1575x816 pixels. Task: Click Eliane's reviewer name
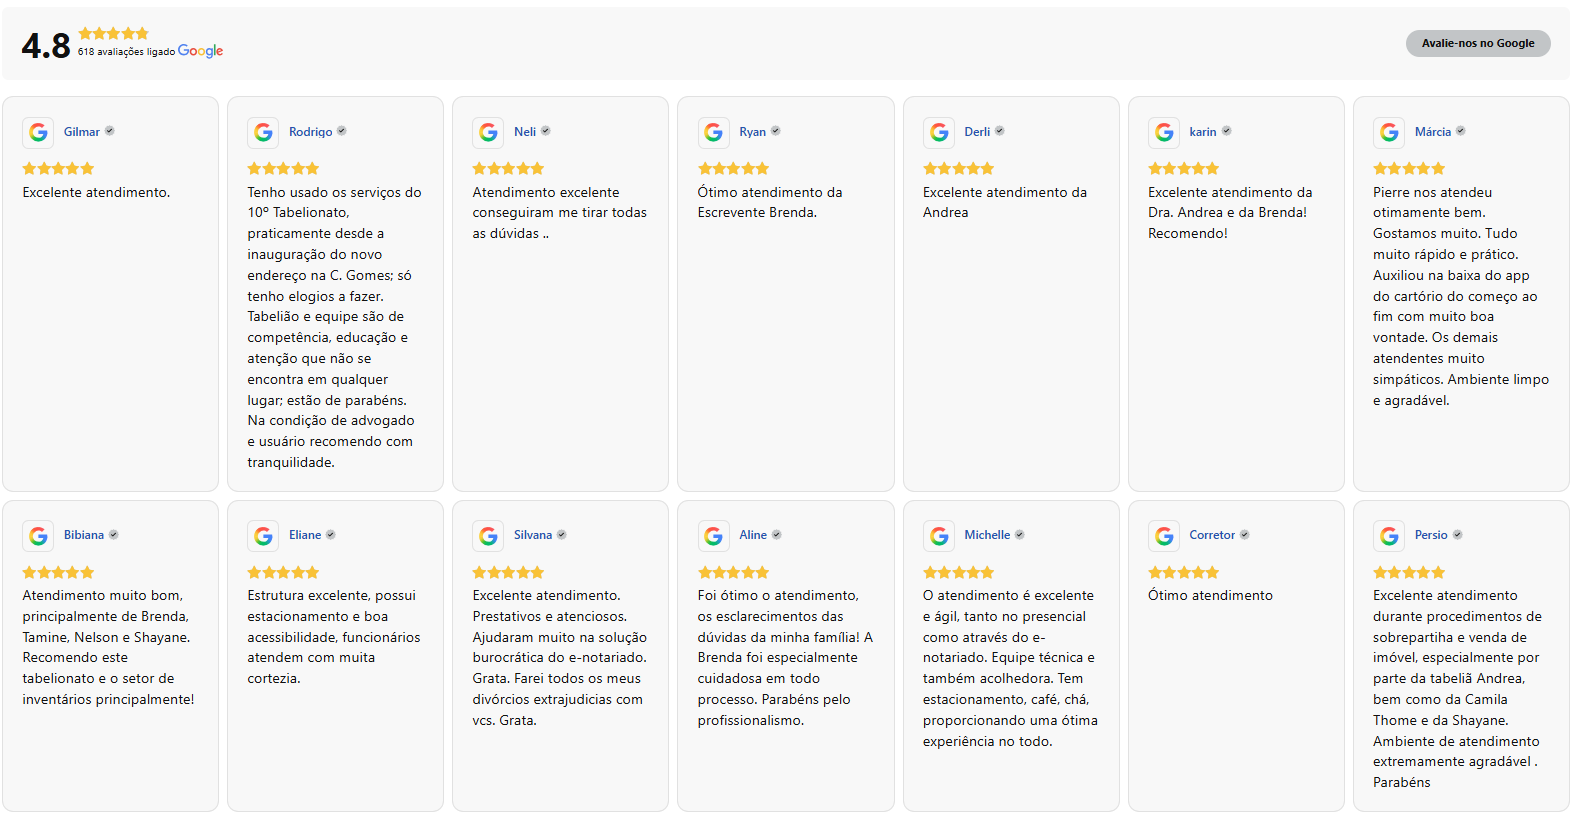pos(305,535)
